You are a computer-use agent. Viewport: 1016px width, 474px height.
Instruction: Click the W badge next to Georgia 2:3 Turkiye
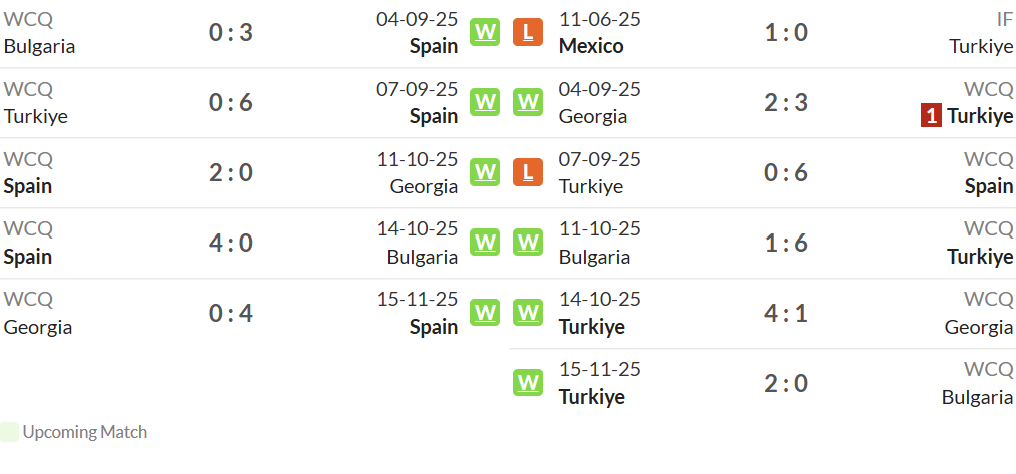pos(528,102)
